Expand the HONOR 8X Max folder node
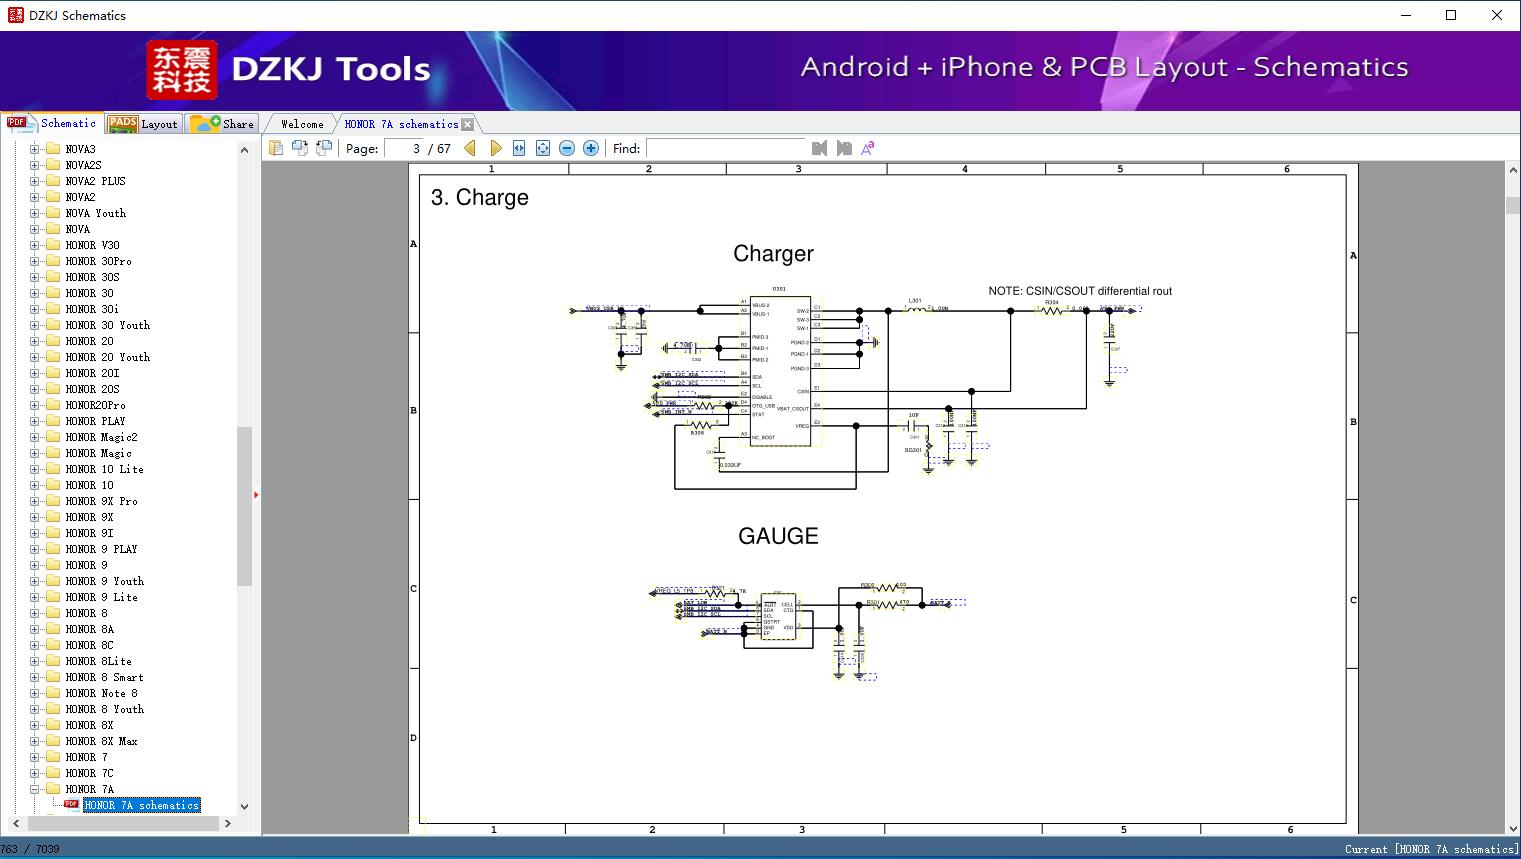 [35, 741]
